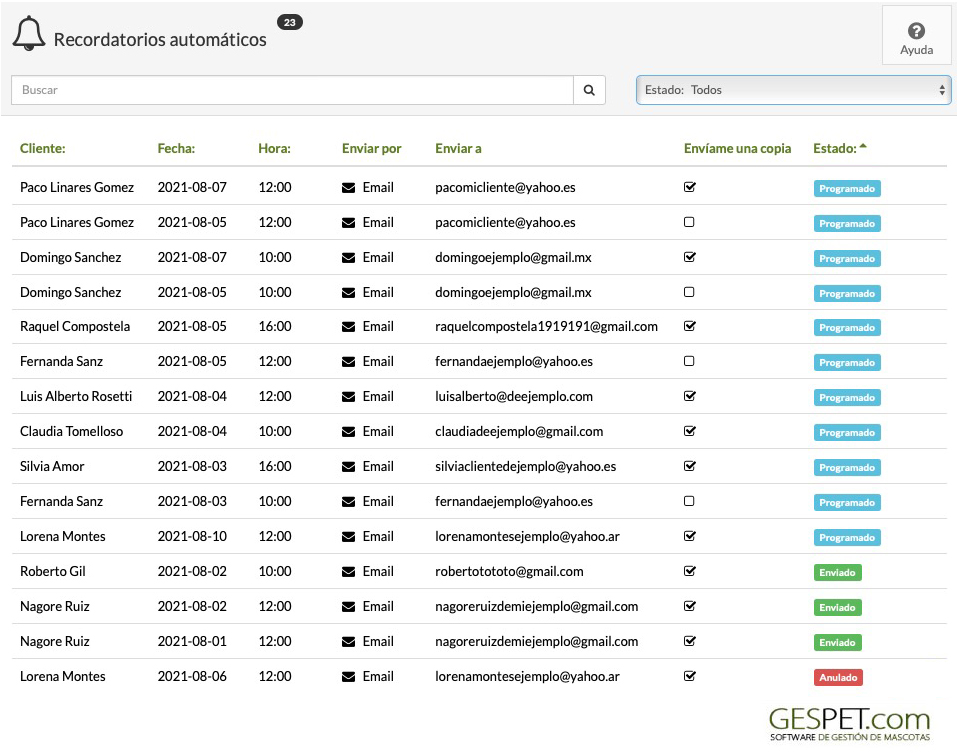Uncheck copy for Silvia Amor
The height and width of the screenshot is (753, 957).
[690, 466]
